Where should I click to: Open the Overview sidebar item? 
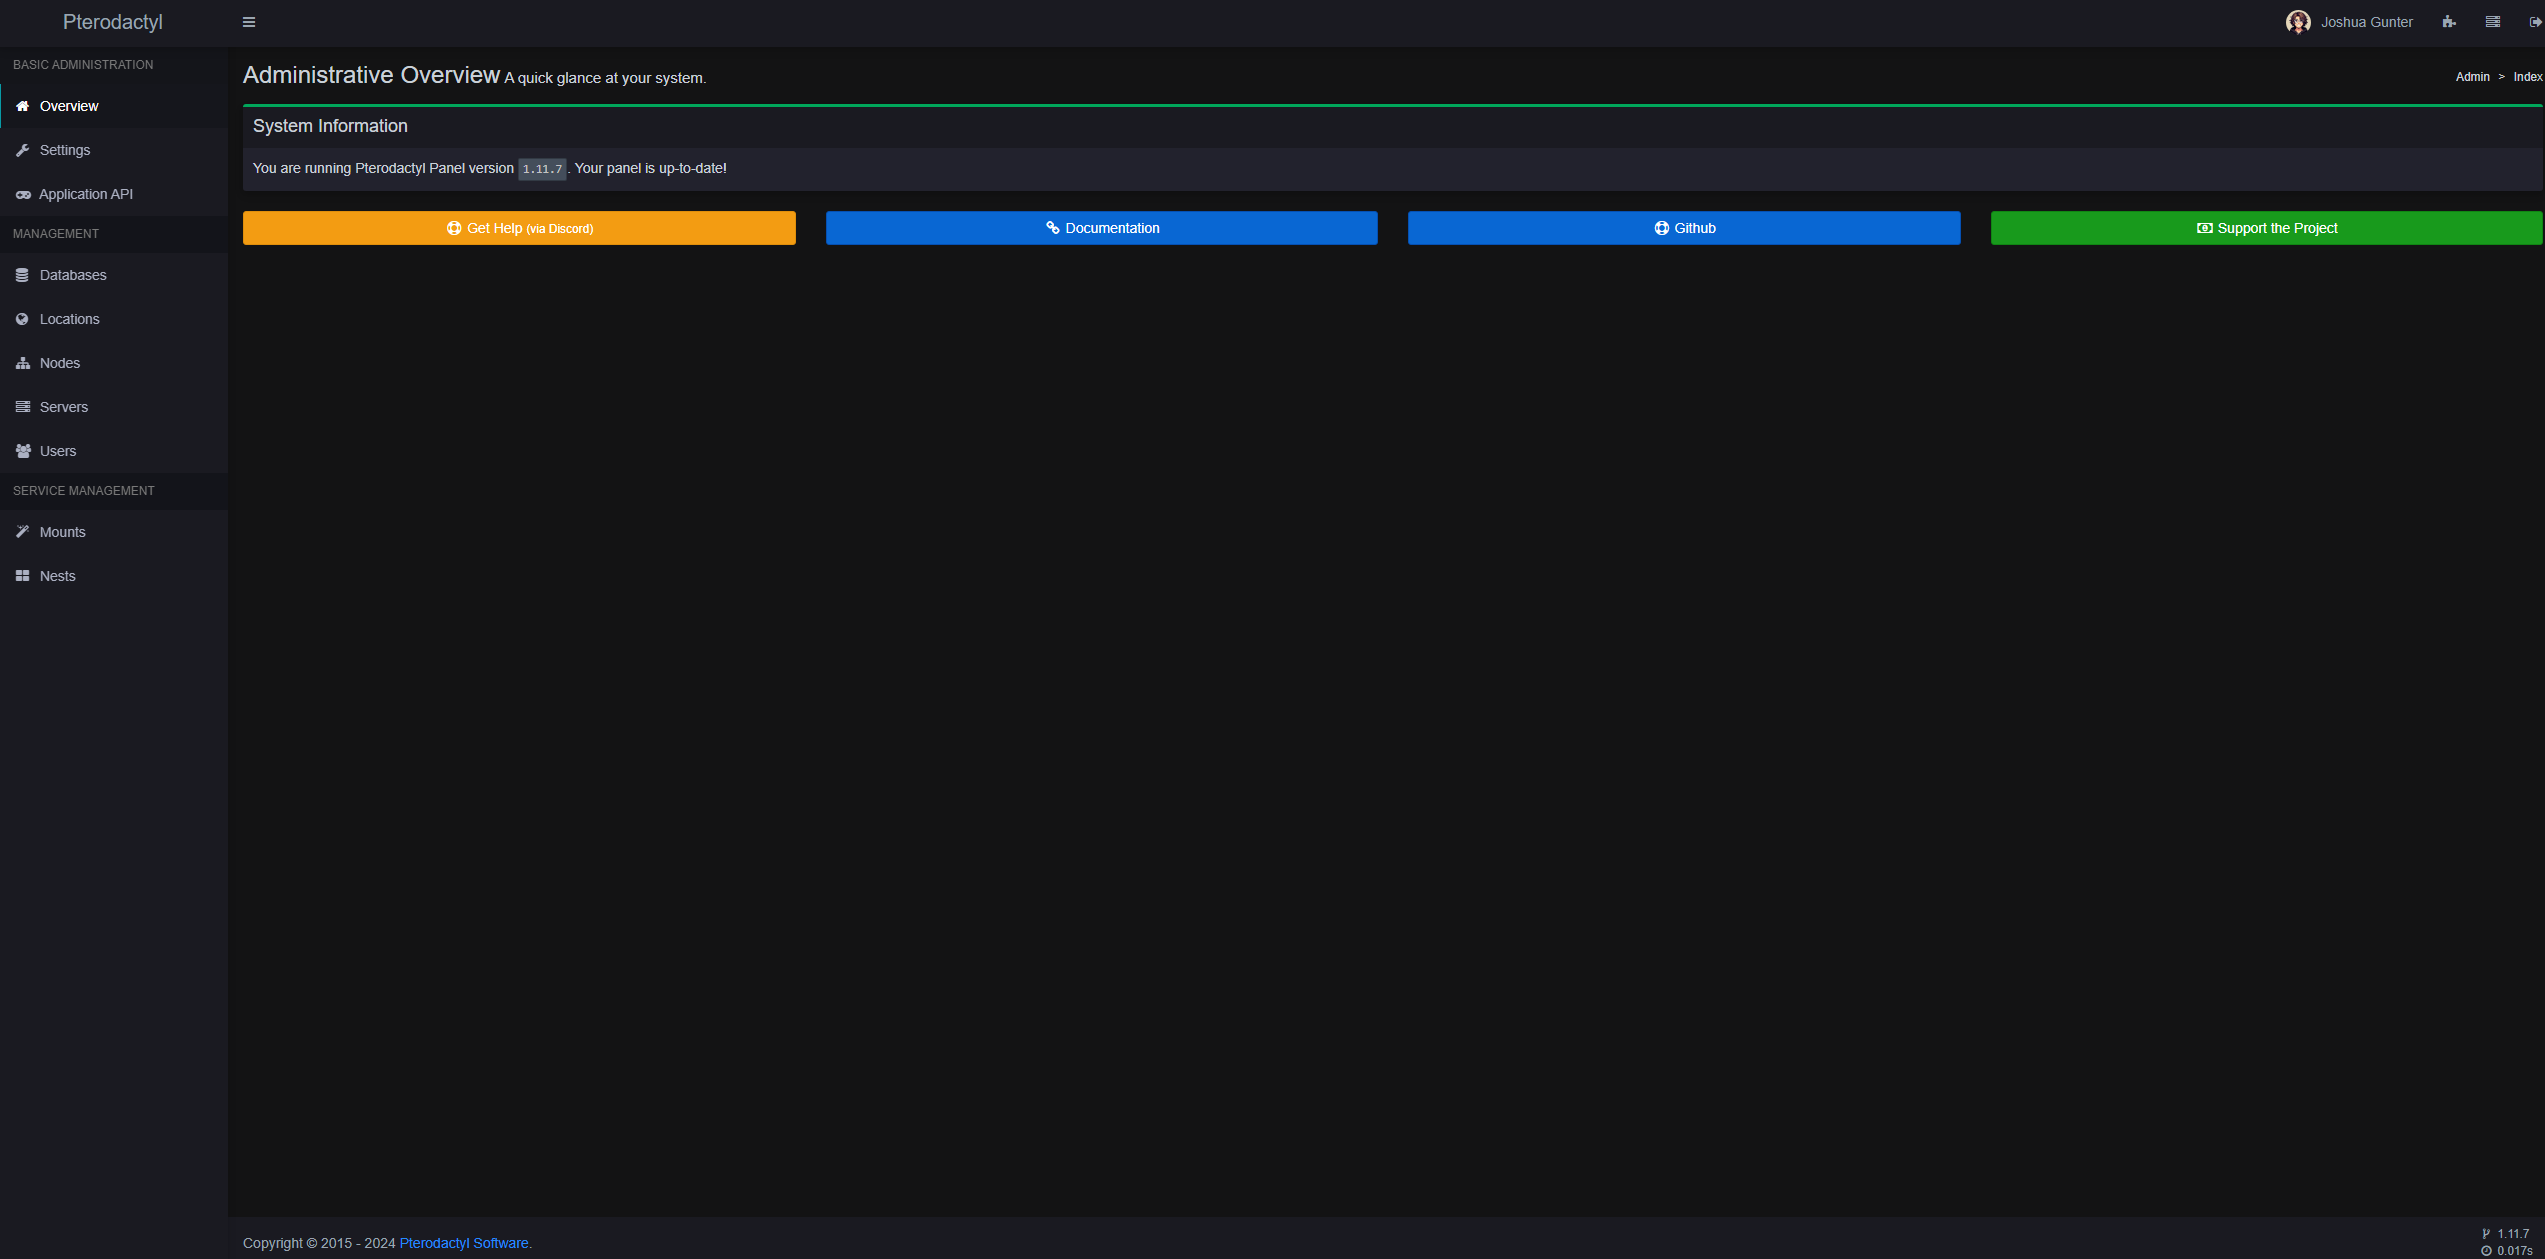[x=69, y=106]
